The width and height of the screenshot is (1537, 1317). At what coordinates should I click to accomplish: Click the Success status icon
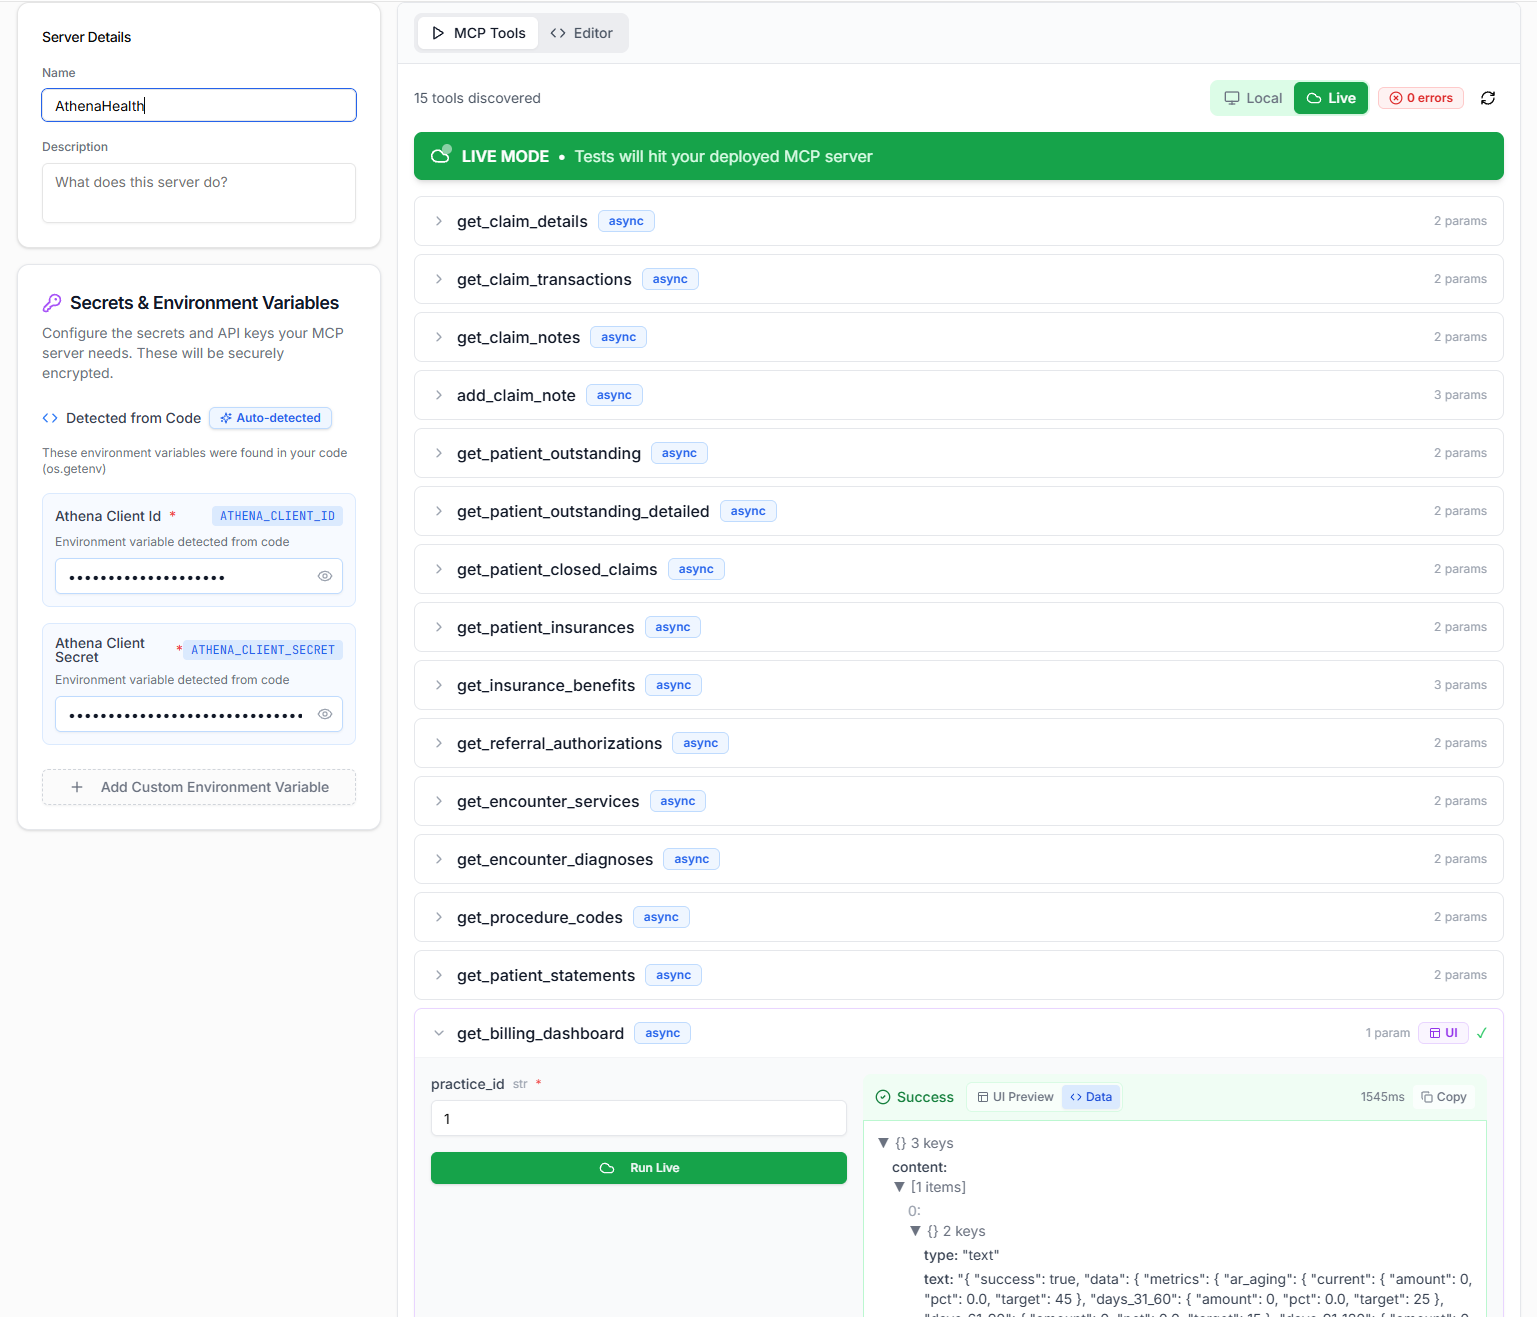[x=883, y=1097]
